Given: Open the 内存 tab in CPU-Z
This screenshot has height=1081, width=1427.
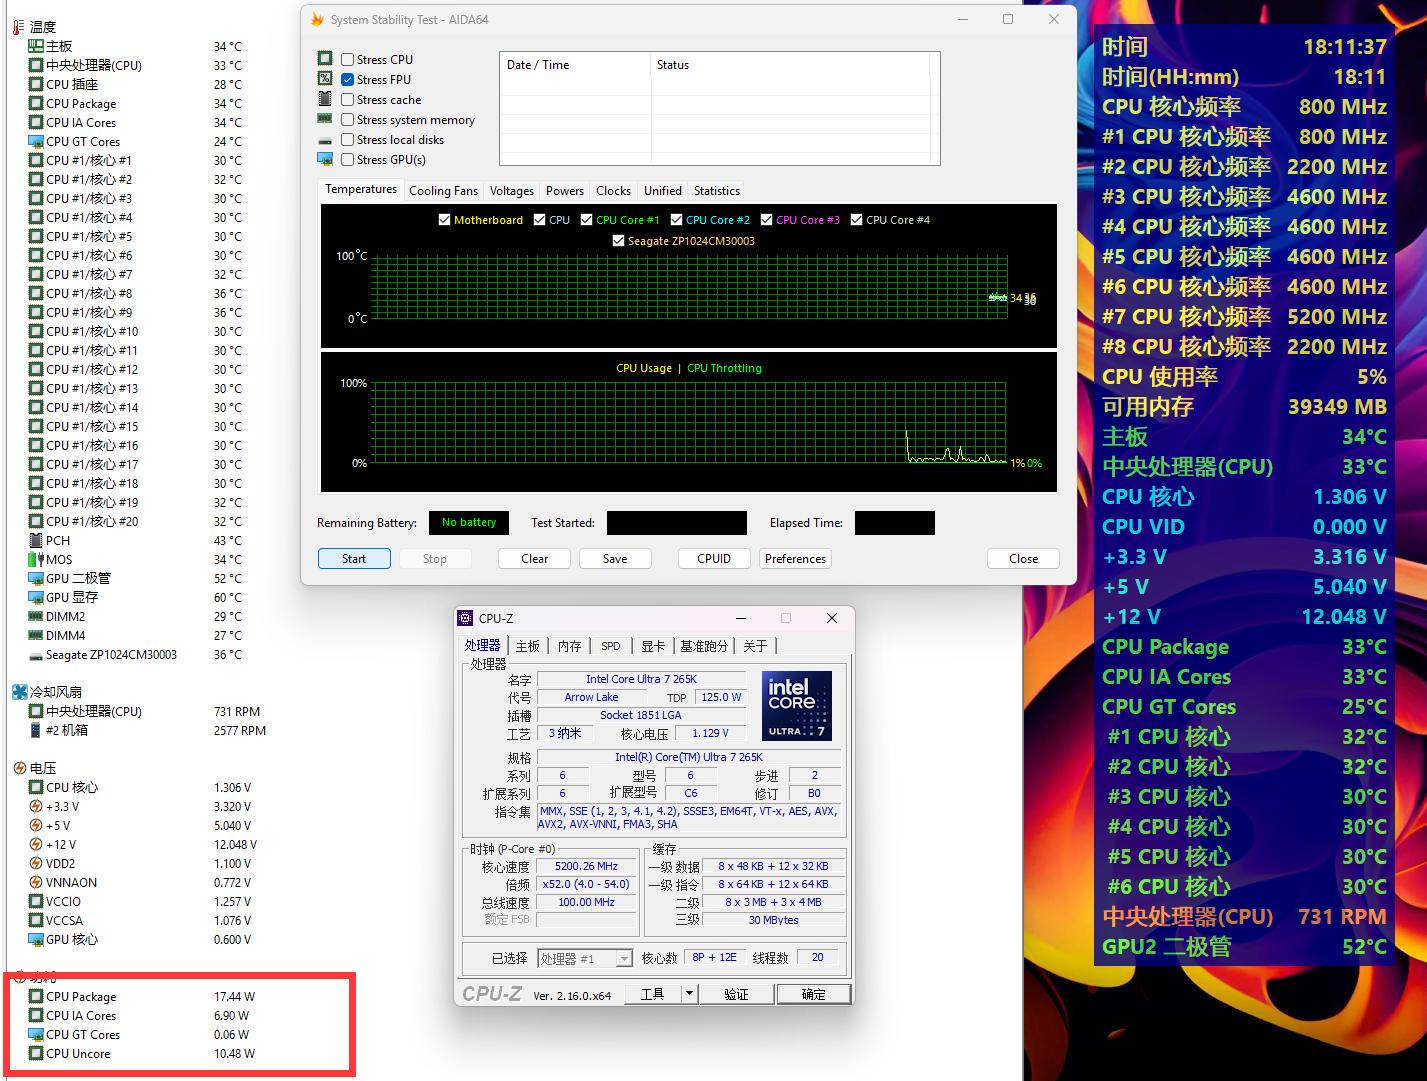Looking at the screenshot, I should click(x=569, y=646).
